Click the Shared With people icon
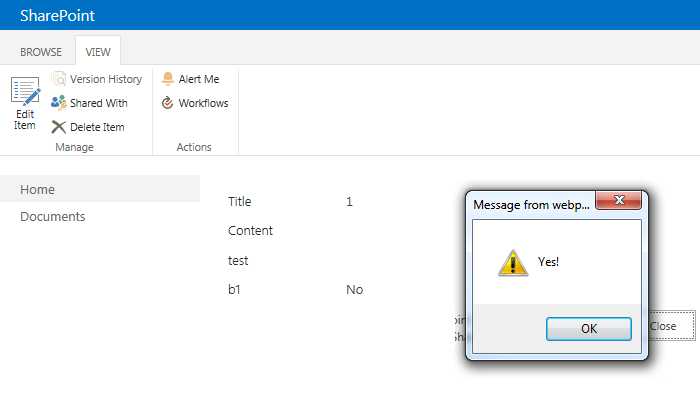The image size is (700, 420). tap(59, 103)
